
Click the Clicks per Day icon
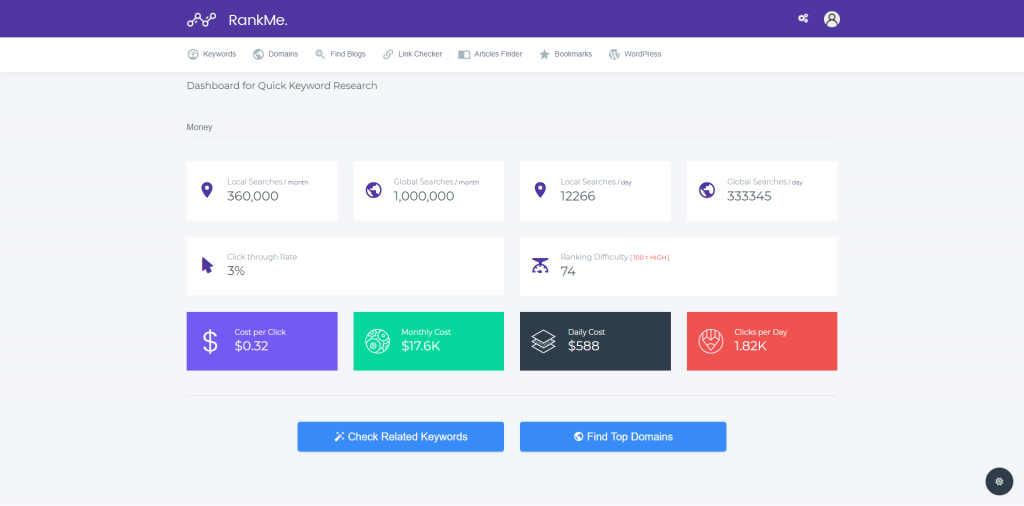coord(710,341)
